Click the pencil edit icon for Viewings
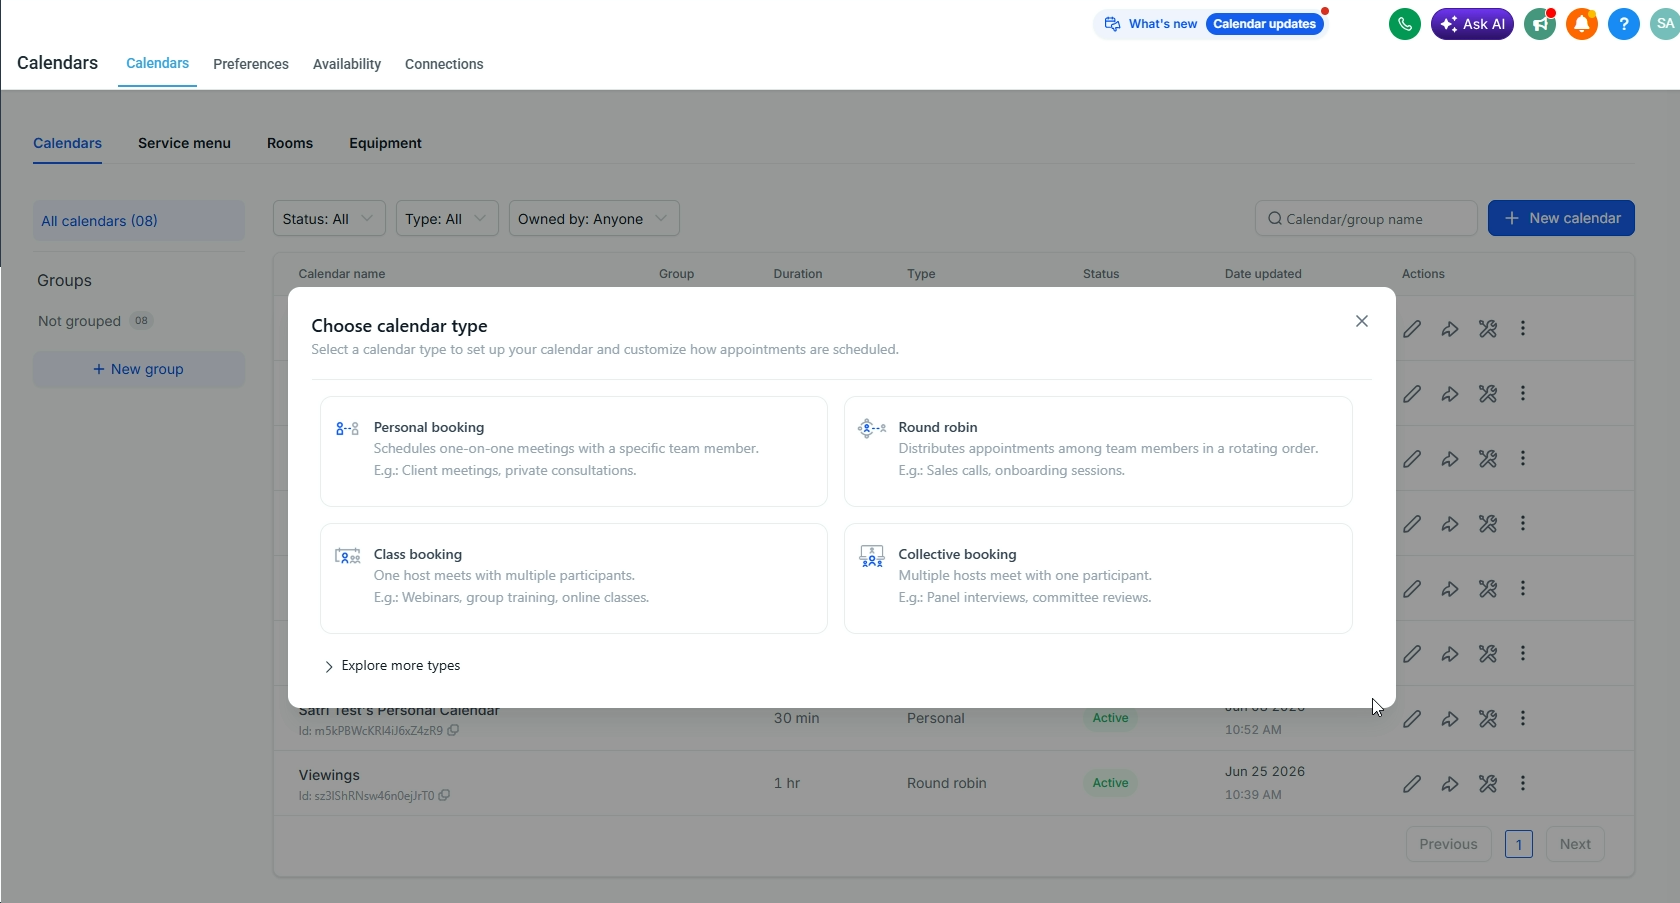This screenshot has height=903, width=1680. 1412,784
